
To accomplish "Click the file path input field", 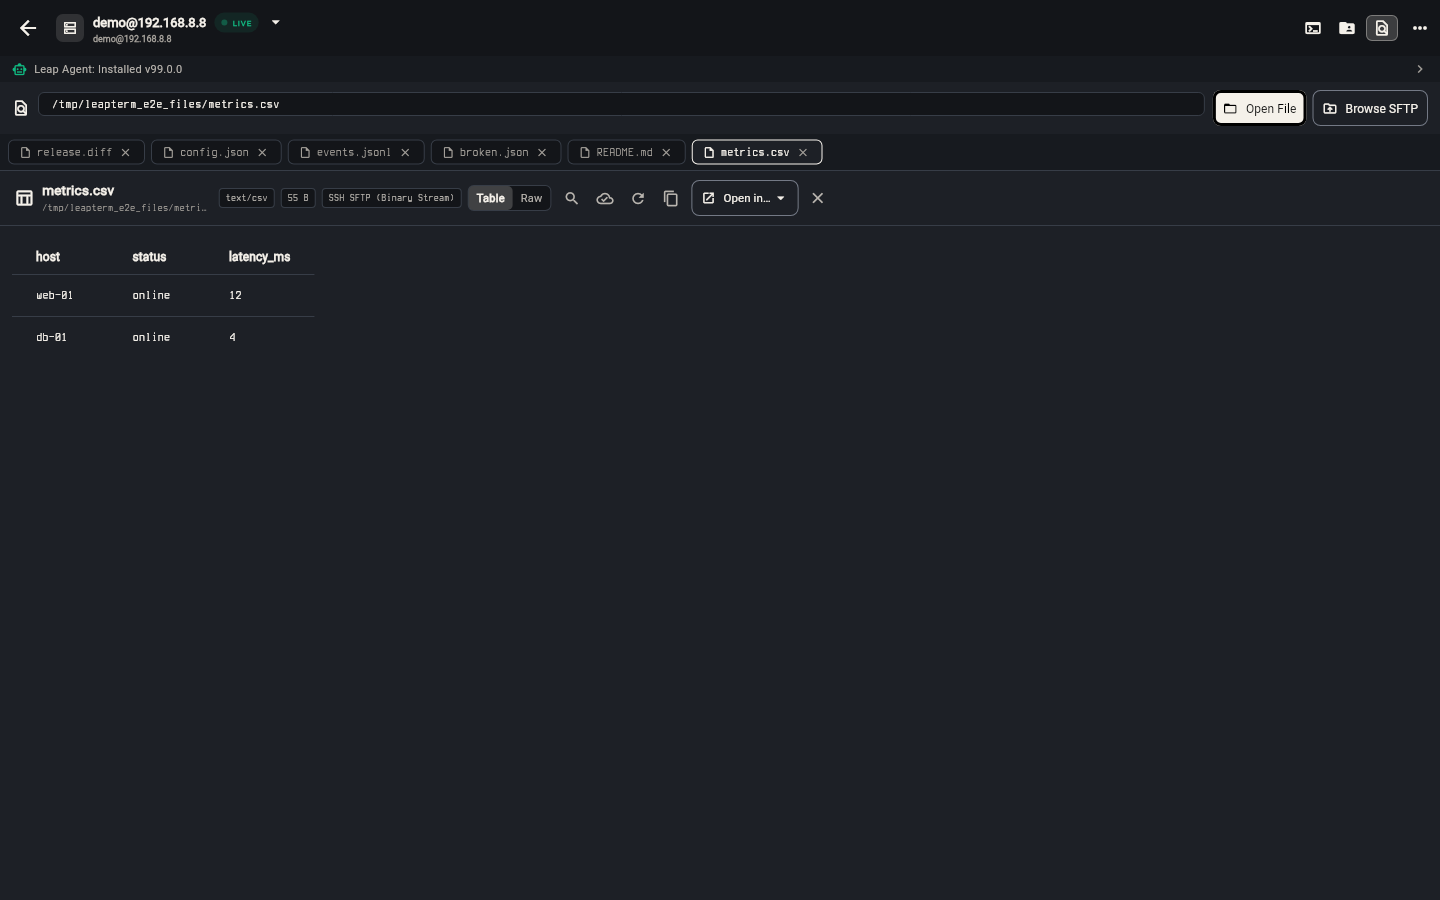I will point(621,104).
